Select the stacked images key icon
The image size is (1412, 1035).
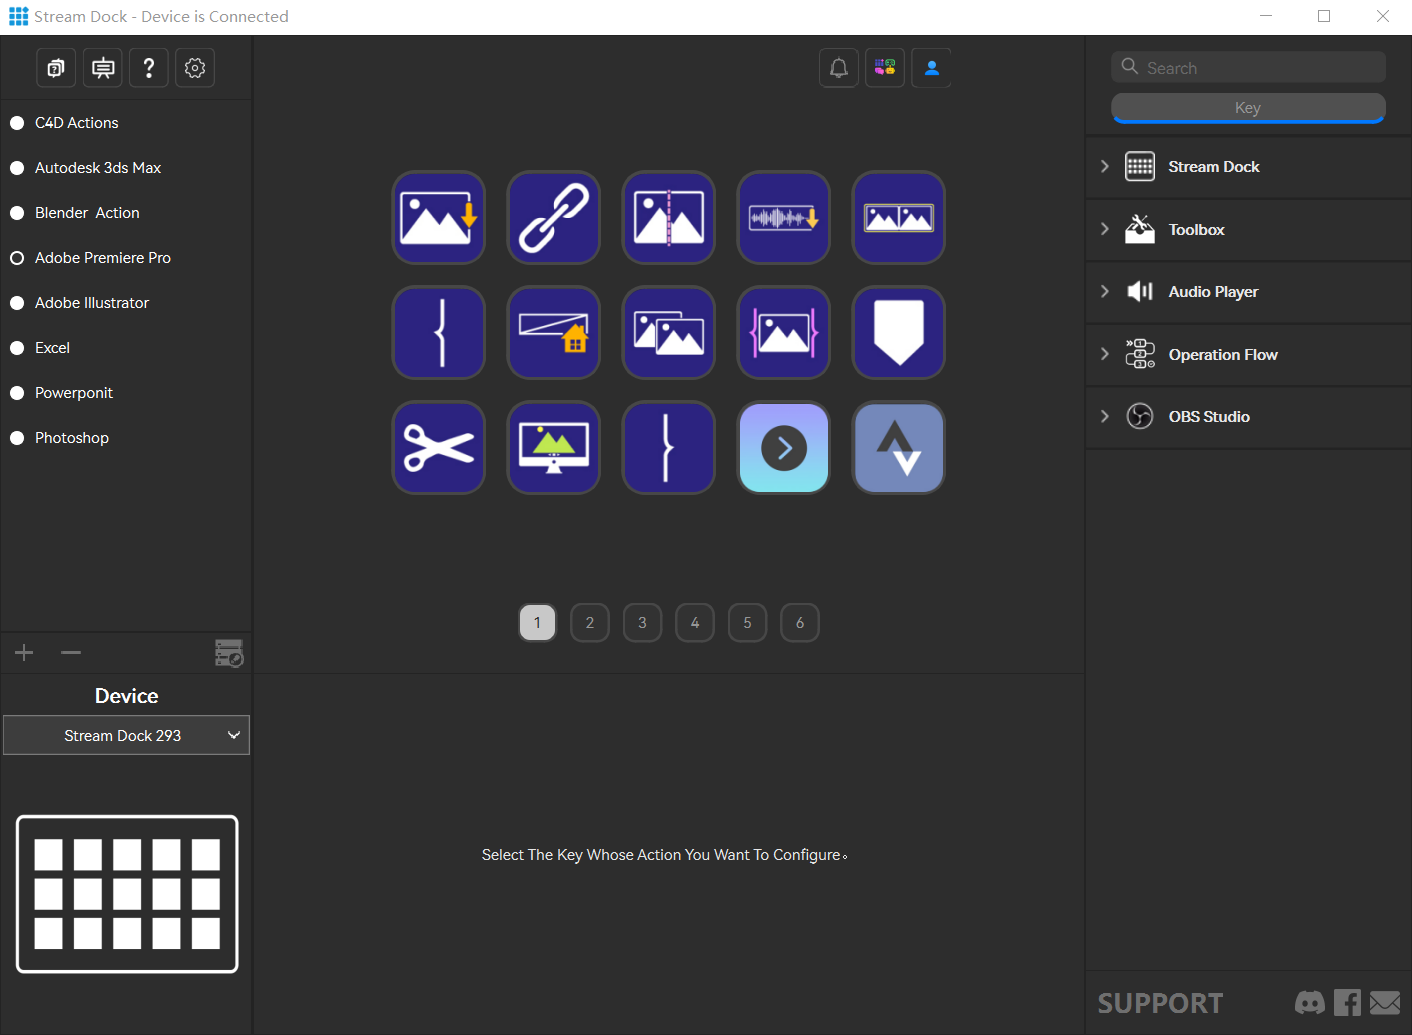coord(669,333)
